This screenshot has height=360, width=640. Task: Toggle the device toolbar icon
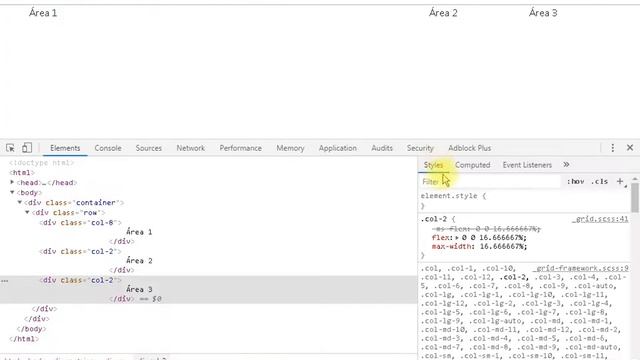tap(27, 148)
